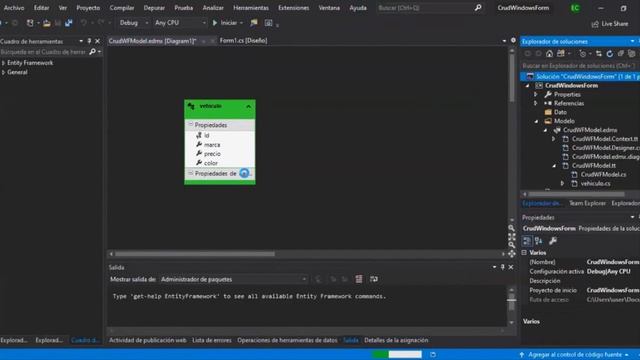
Task: Click the collapse all icon in Solution Explorer
Action: (620, 53)
